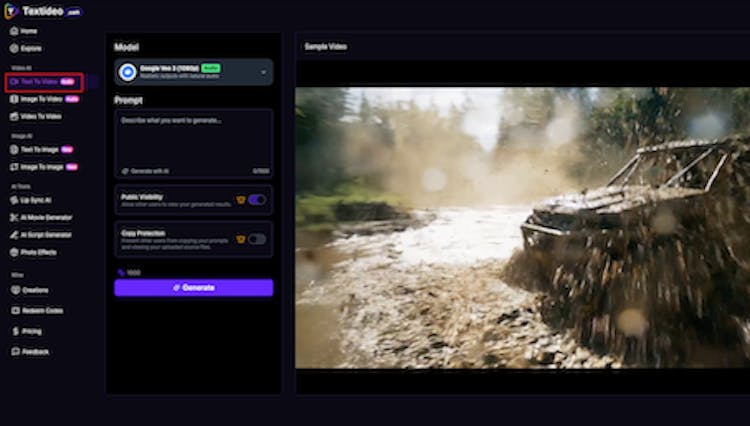The height and width of the screenshot is (426, 750).
Task: Switch to Image To Video
Action: pos(41,99)
